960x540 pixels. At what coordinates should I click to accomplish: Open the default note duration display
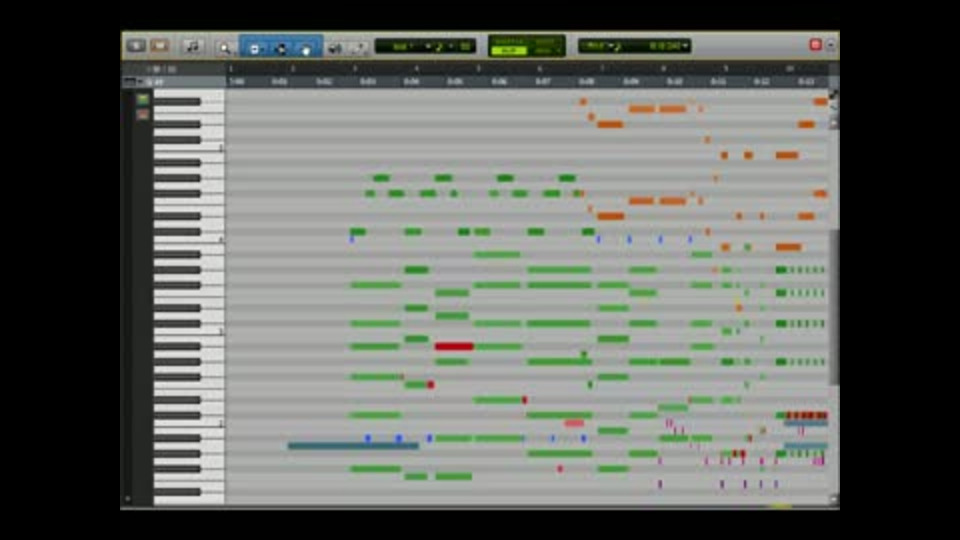tap(425, 46)
